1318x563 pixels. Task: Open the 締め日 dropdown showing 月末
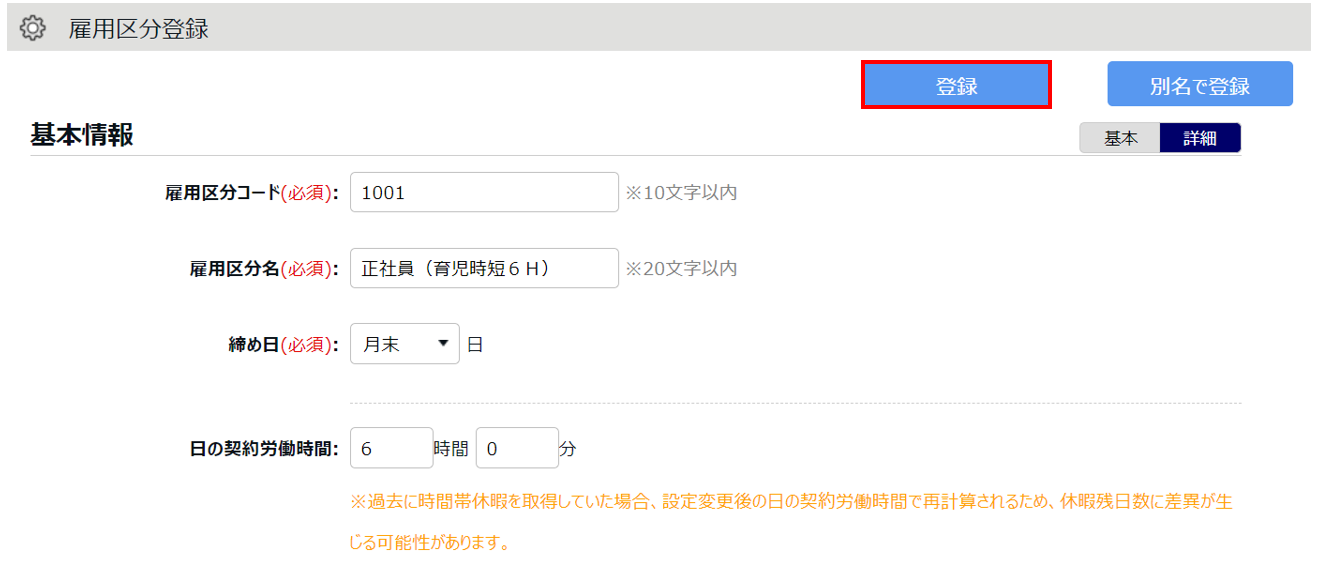(405, 344)
